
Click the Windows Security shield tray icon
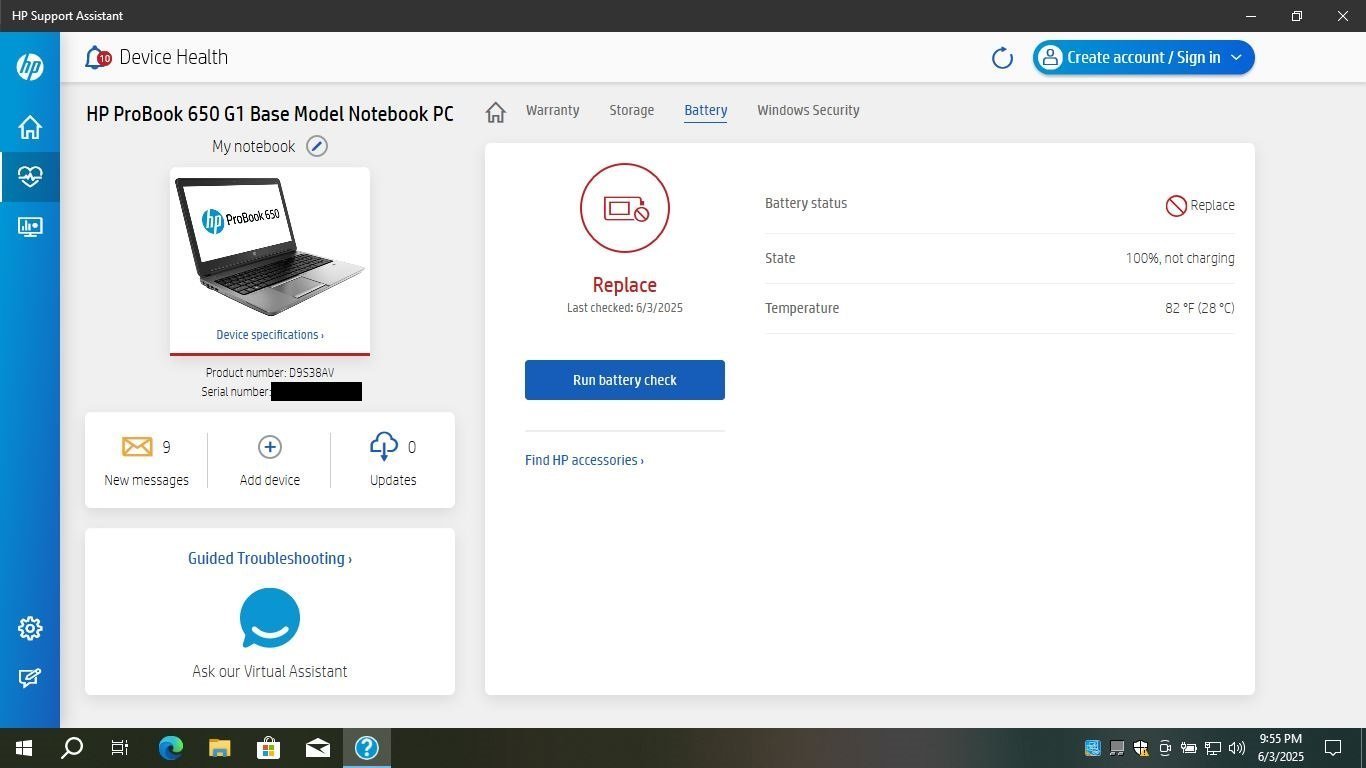(x=1141, y=748)
